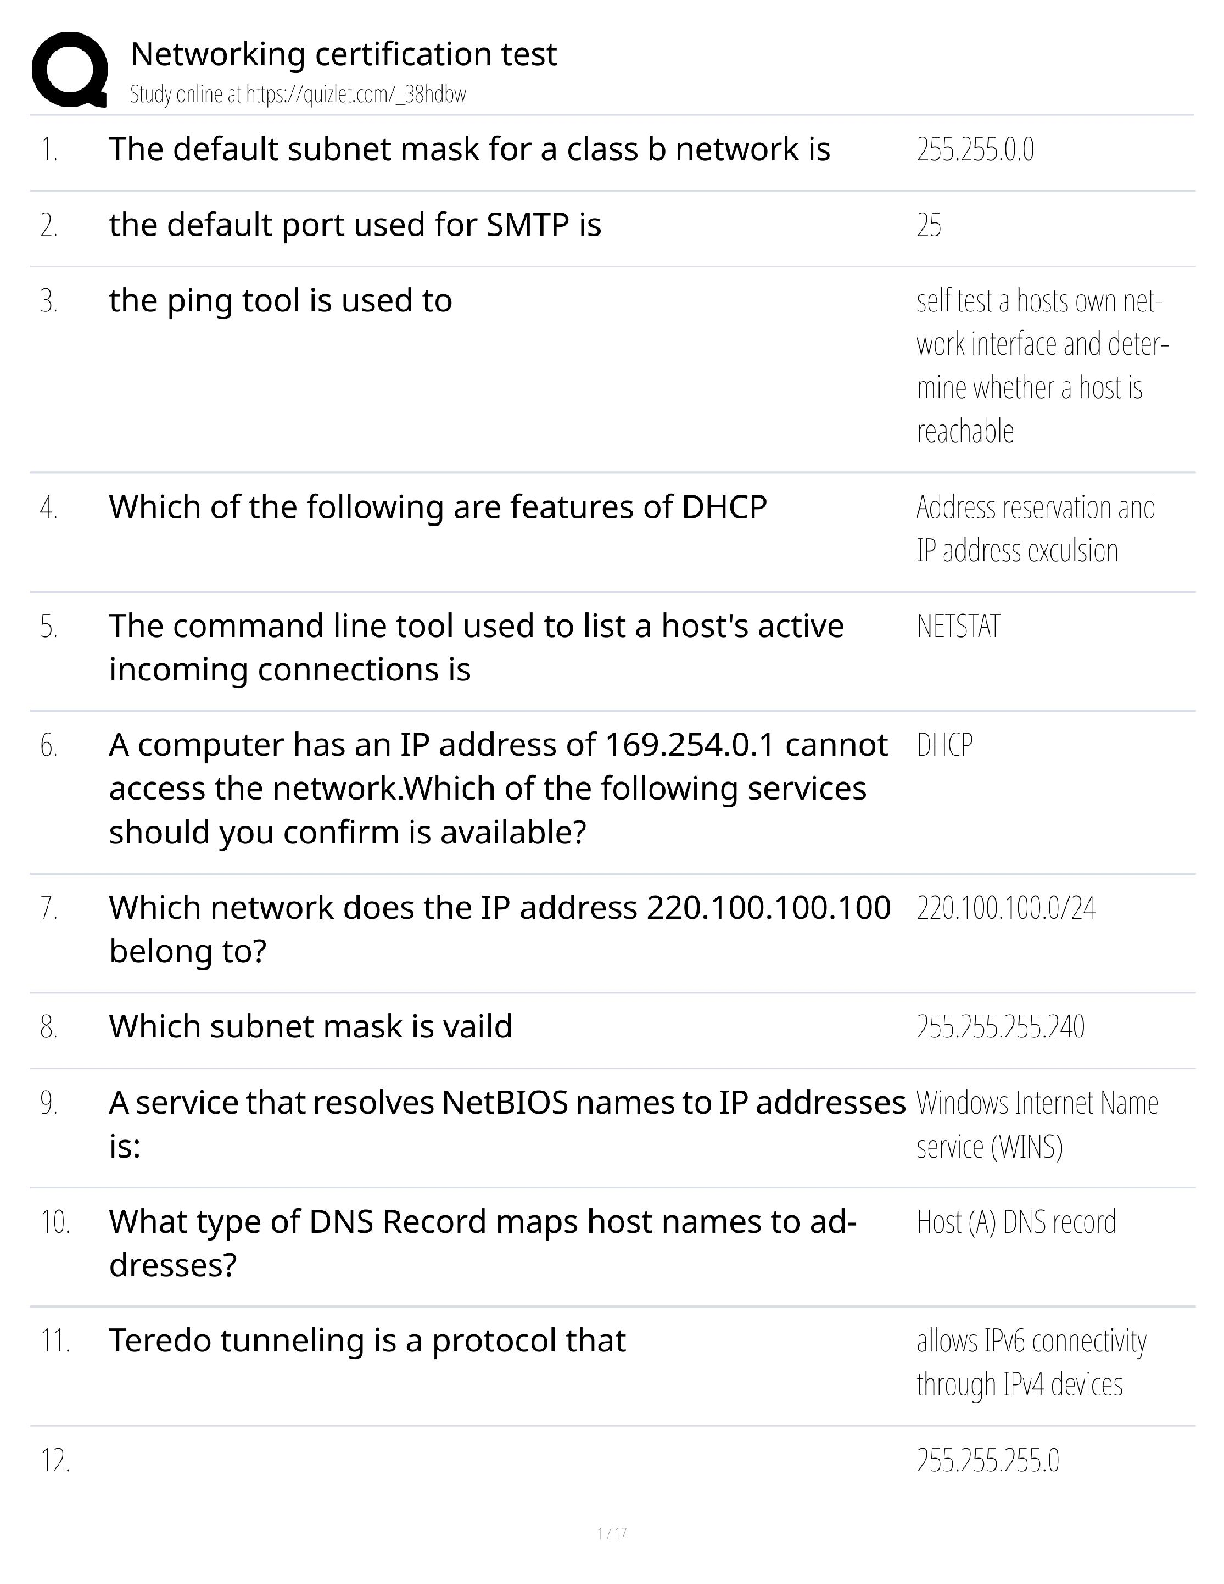Select the class b subnet mask question

tap(469, 149)
